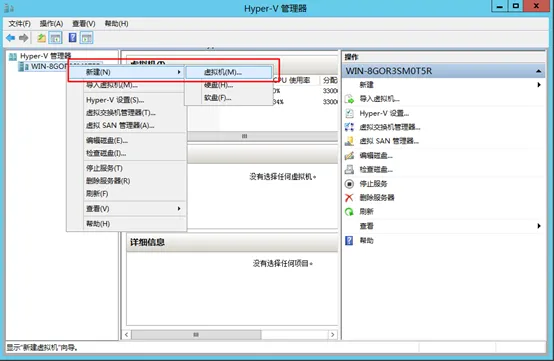Image resolution: width=554 pixels, height=361 pixels.
Task: Click the 没有选择任何虚拟机 text
Action: click(x=283, y=177)
